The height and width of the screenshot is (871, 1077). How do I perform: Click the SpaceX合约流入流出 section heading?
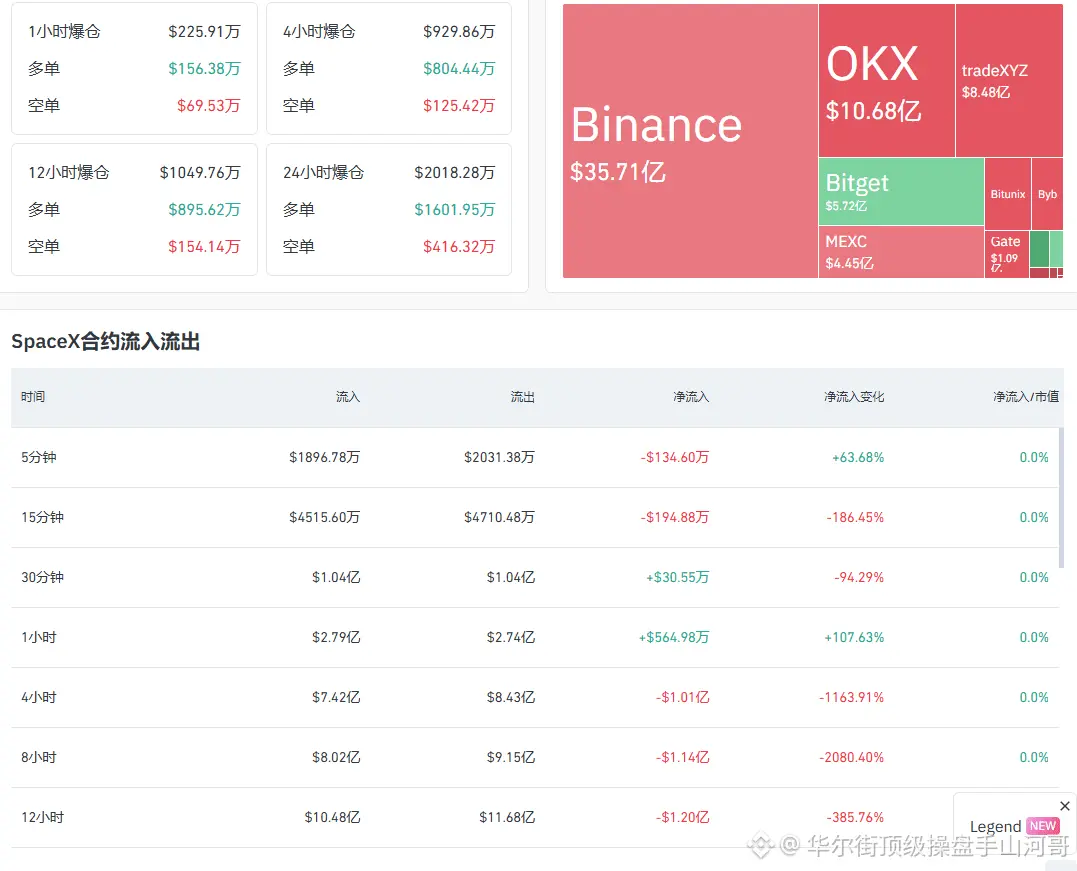106,341
